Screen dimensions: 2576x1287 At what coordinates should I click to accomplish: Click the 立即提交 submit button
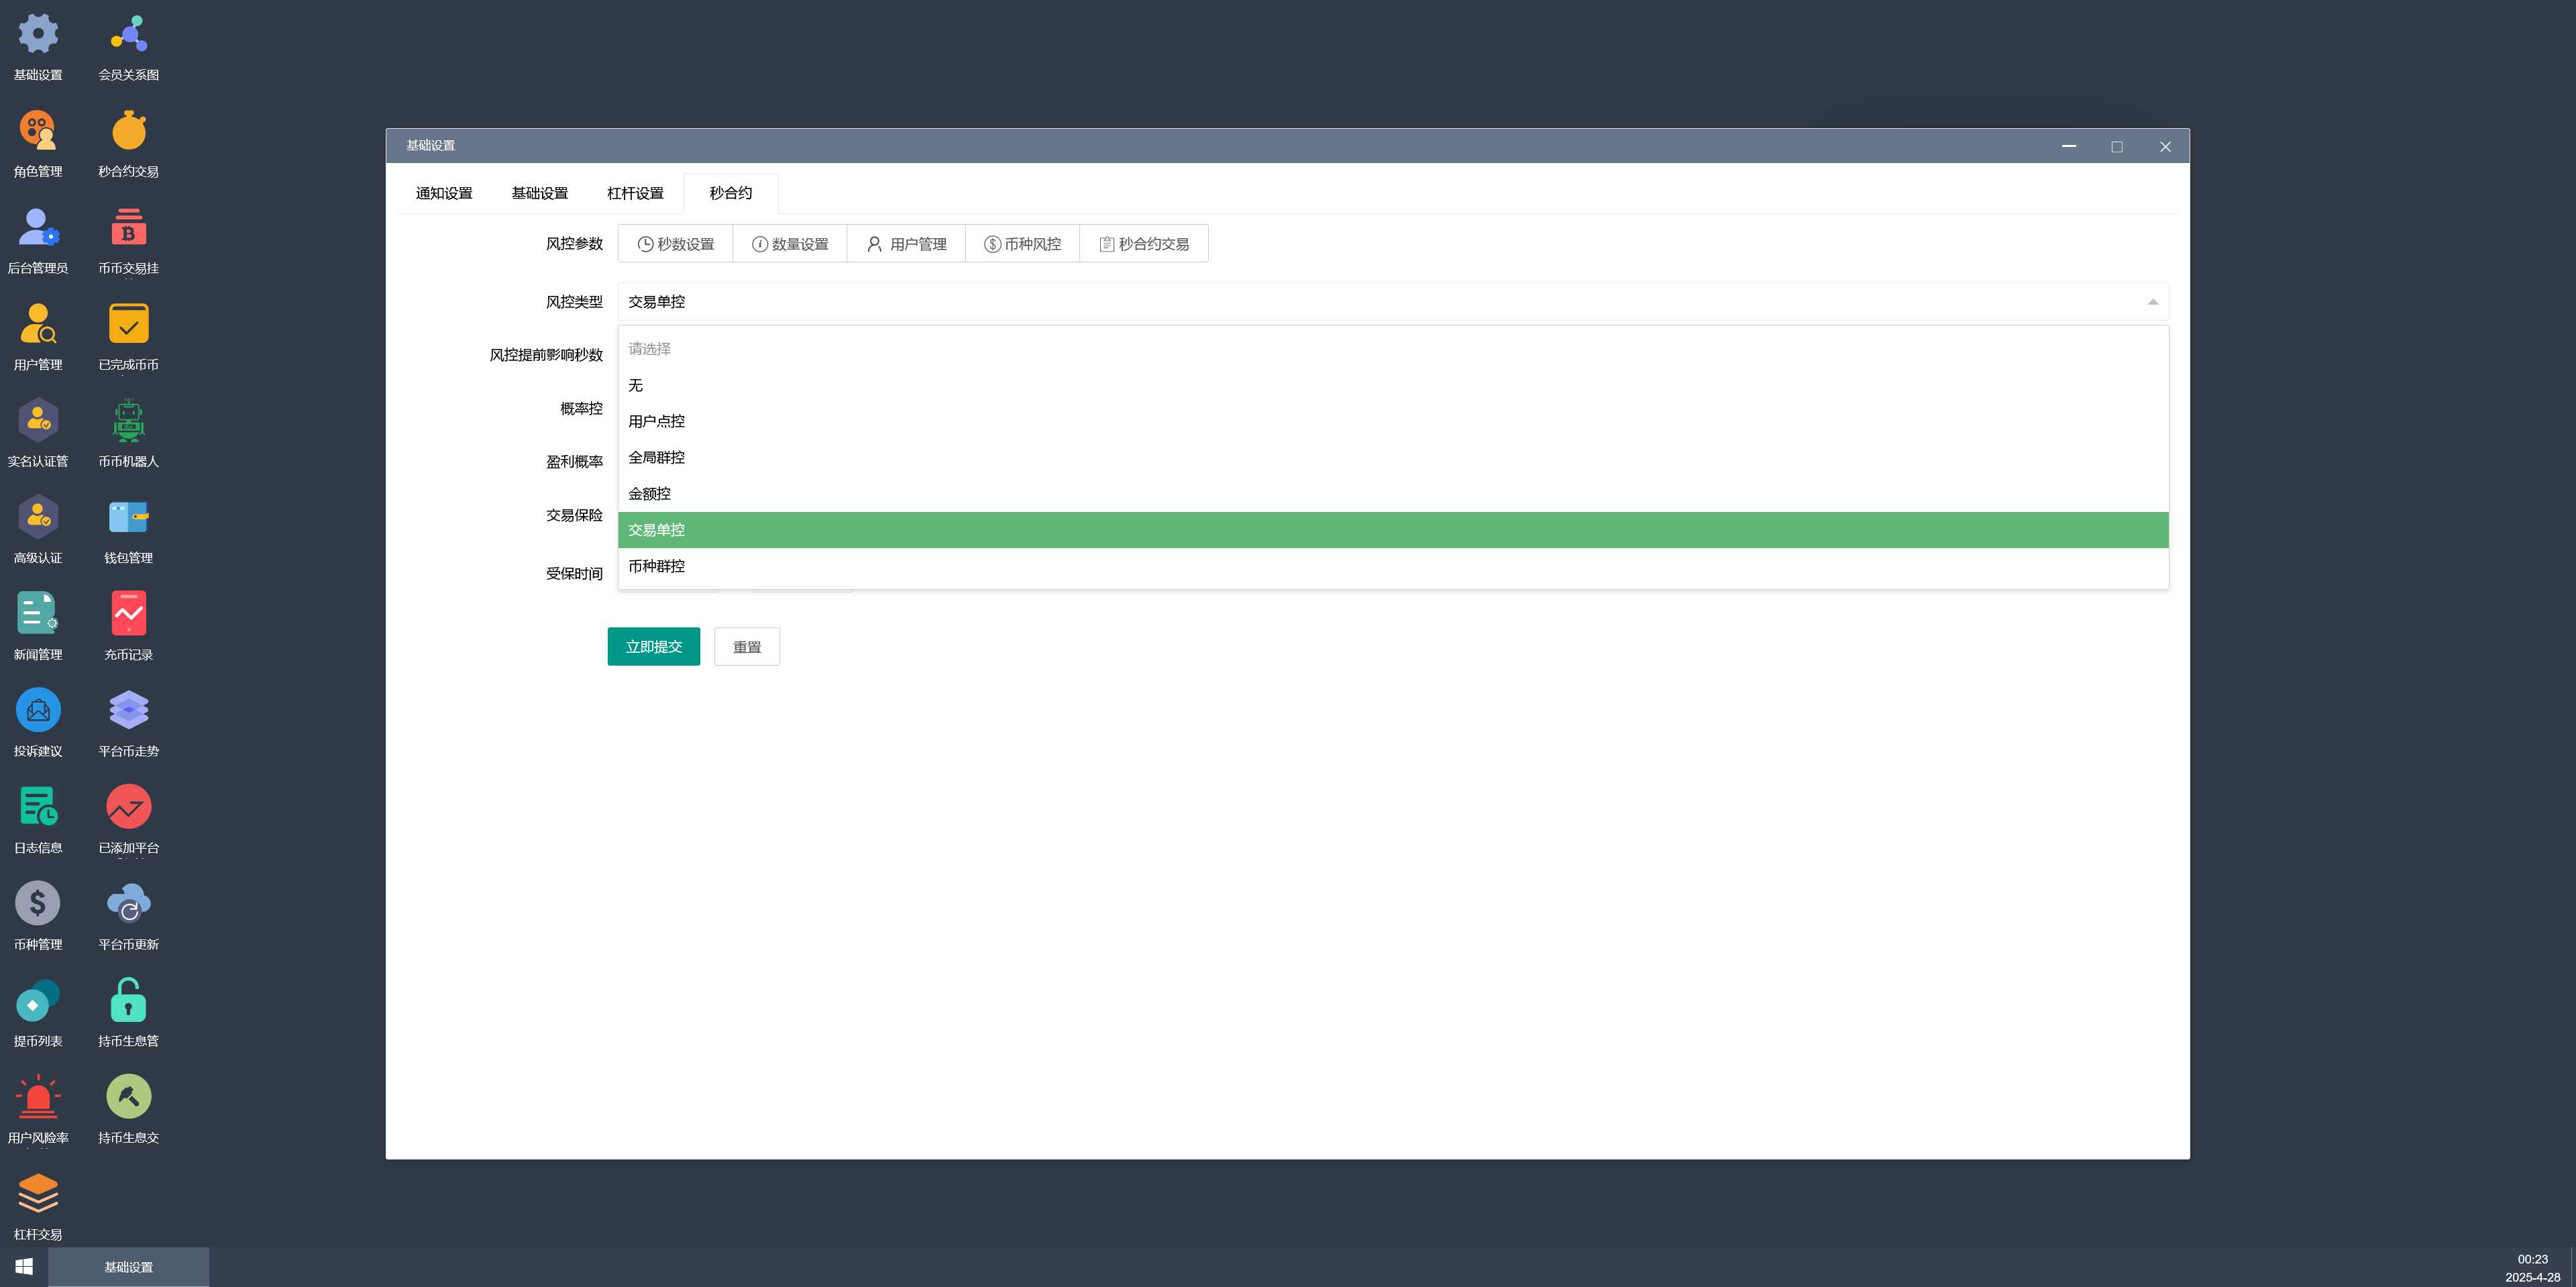(x=653, y=647)
